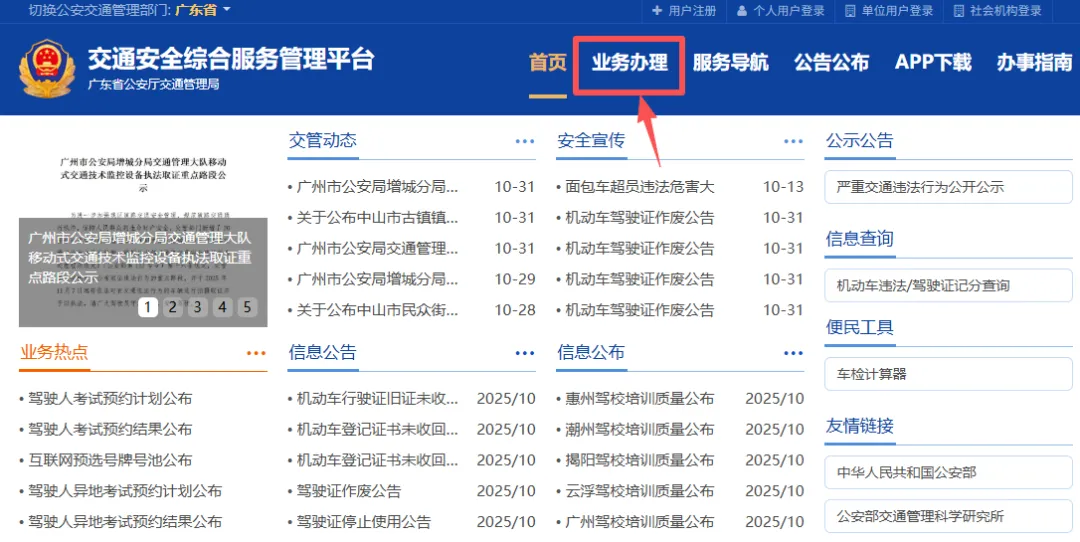Show more 信息公布 entries via dots

point(793,353)
